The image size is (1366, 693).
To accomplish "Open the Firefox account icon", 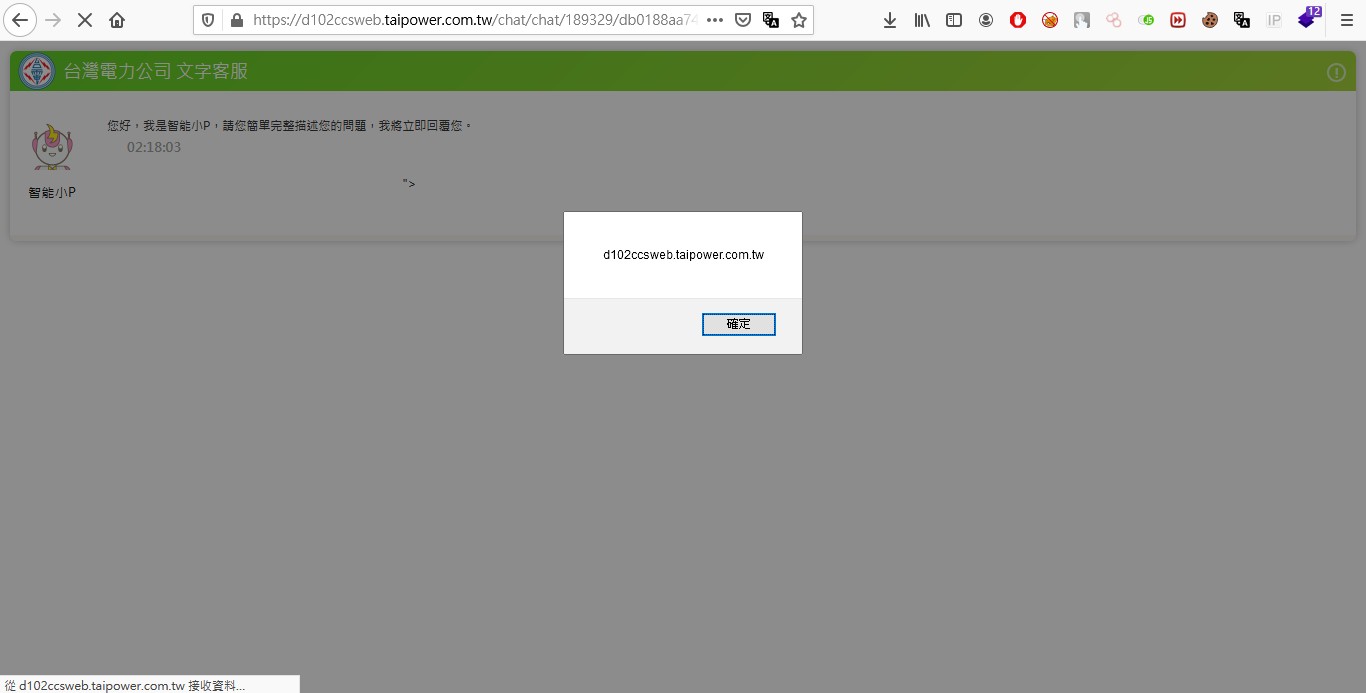I will [x=986, y=20].
